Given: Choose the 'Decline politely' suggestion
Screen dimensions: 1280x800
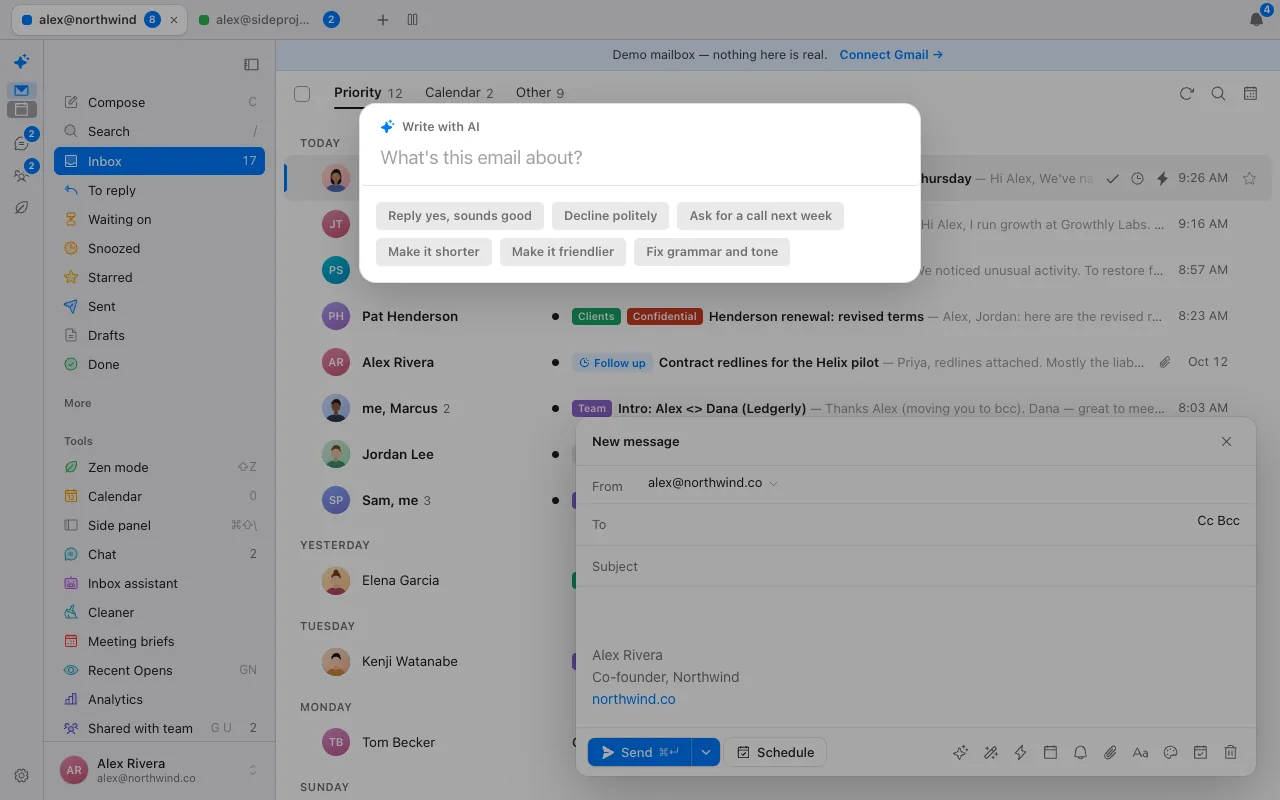Looking at the screenshot, I should (x=611, y=216).
